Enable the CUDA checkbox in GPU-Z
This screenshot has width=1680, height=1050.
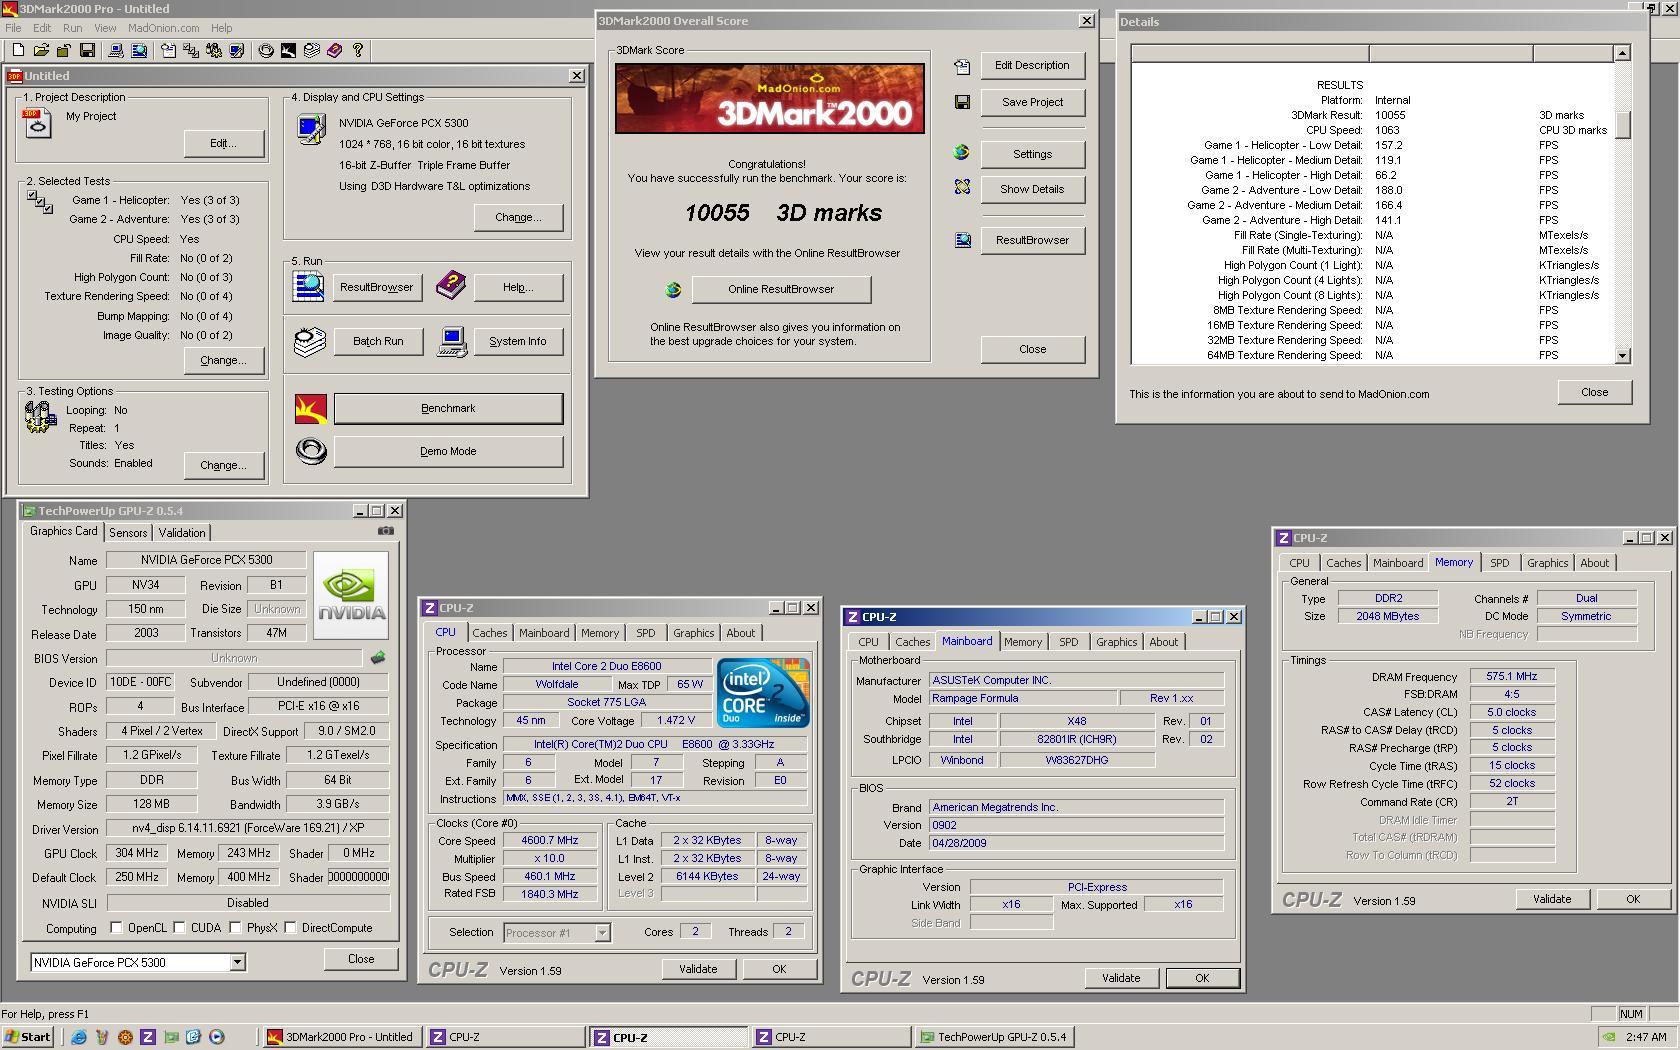pyautogui.click(x=179, y=928)
